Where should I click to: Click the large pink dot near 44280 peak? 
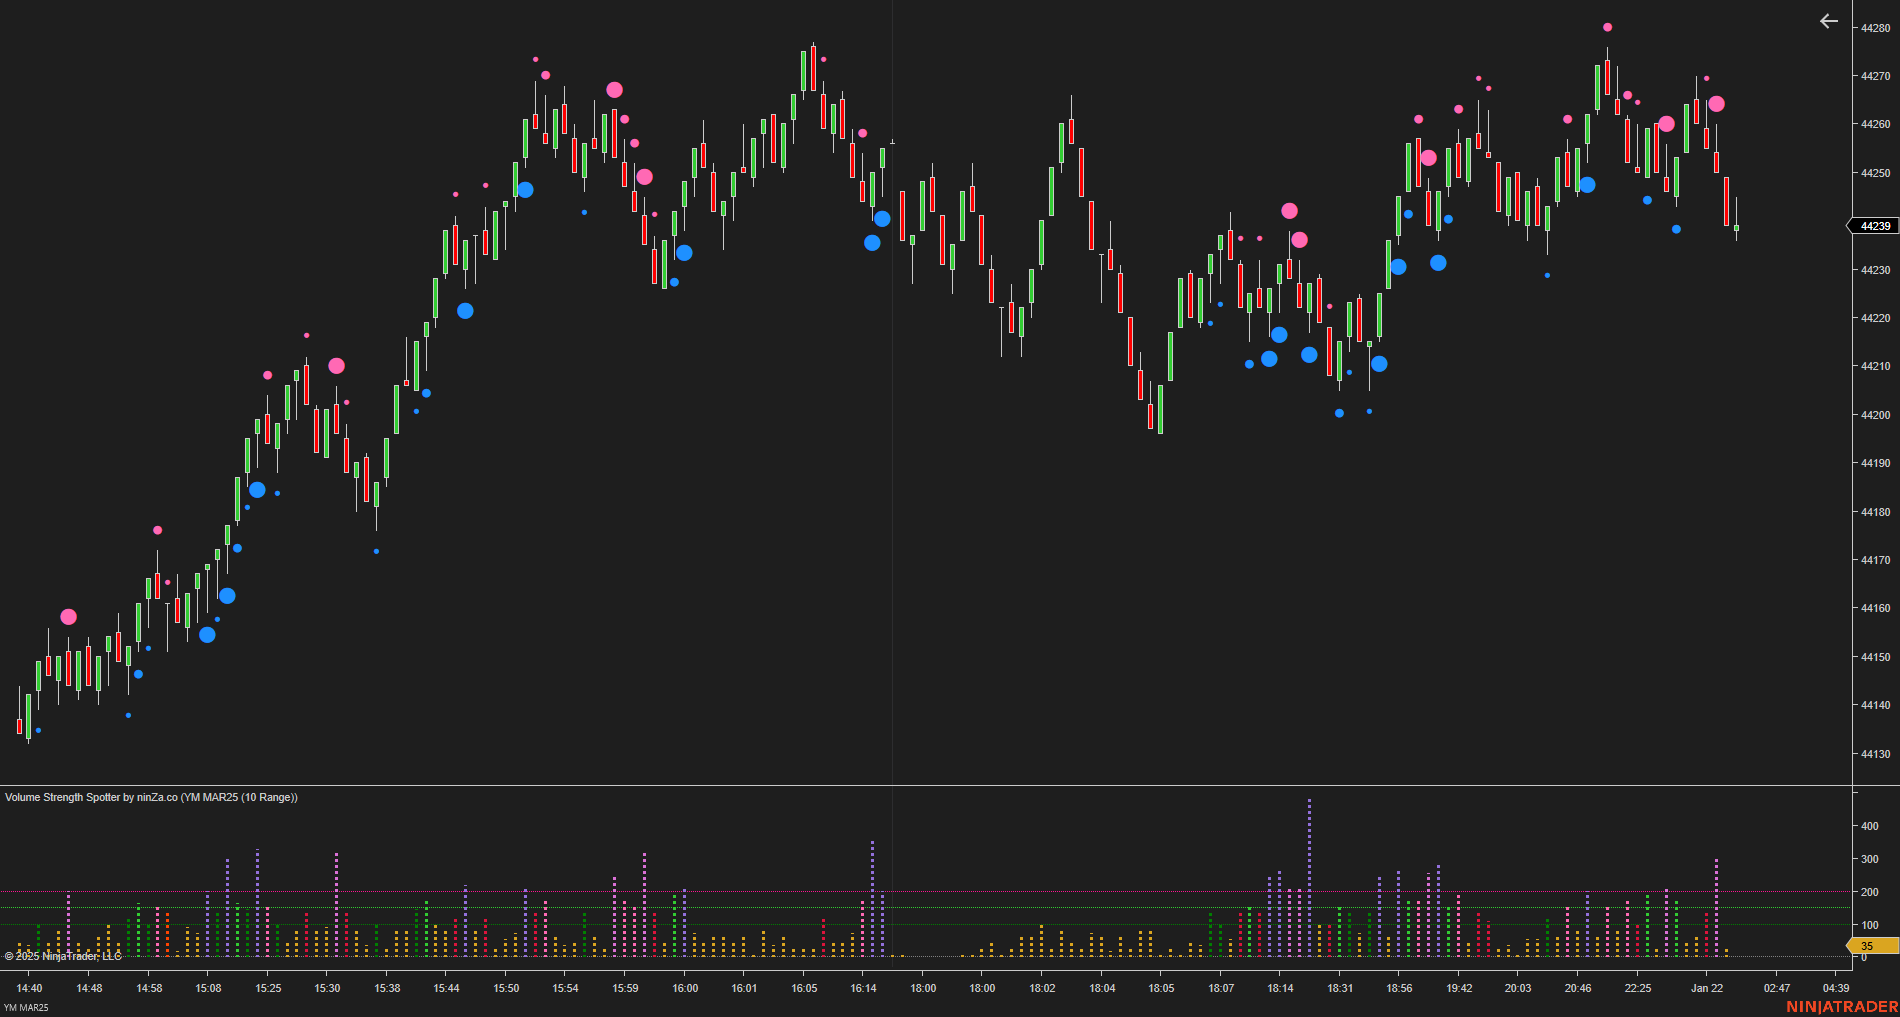1609,26
